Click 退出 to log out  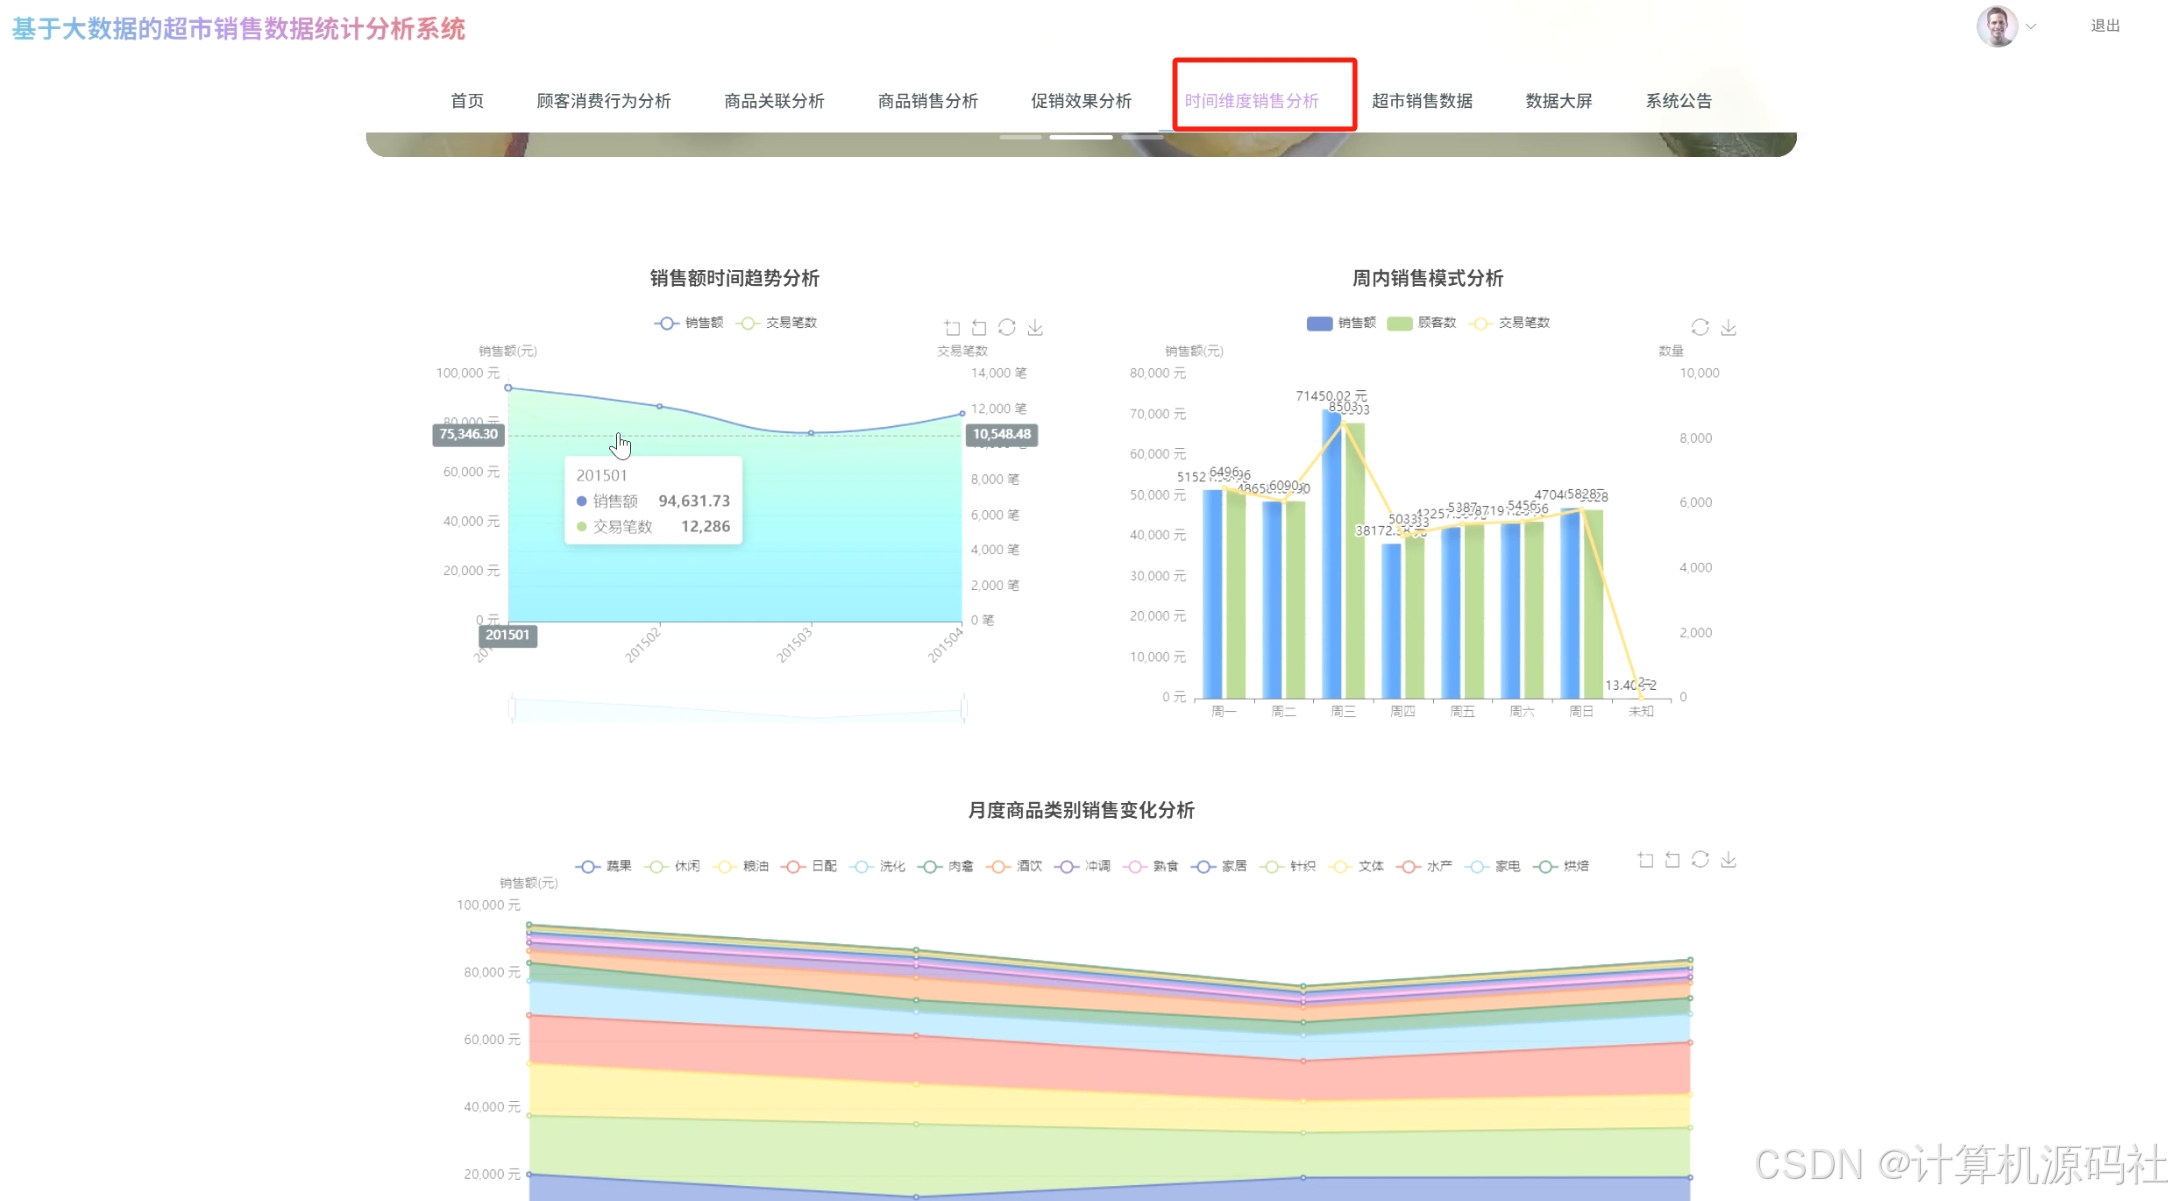pos(2105,26)
